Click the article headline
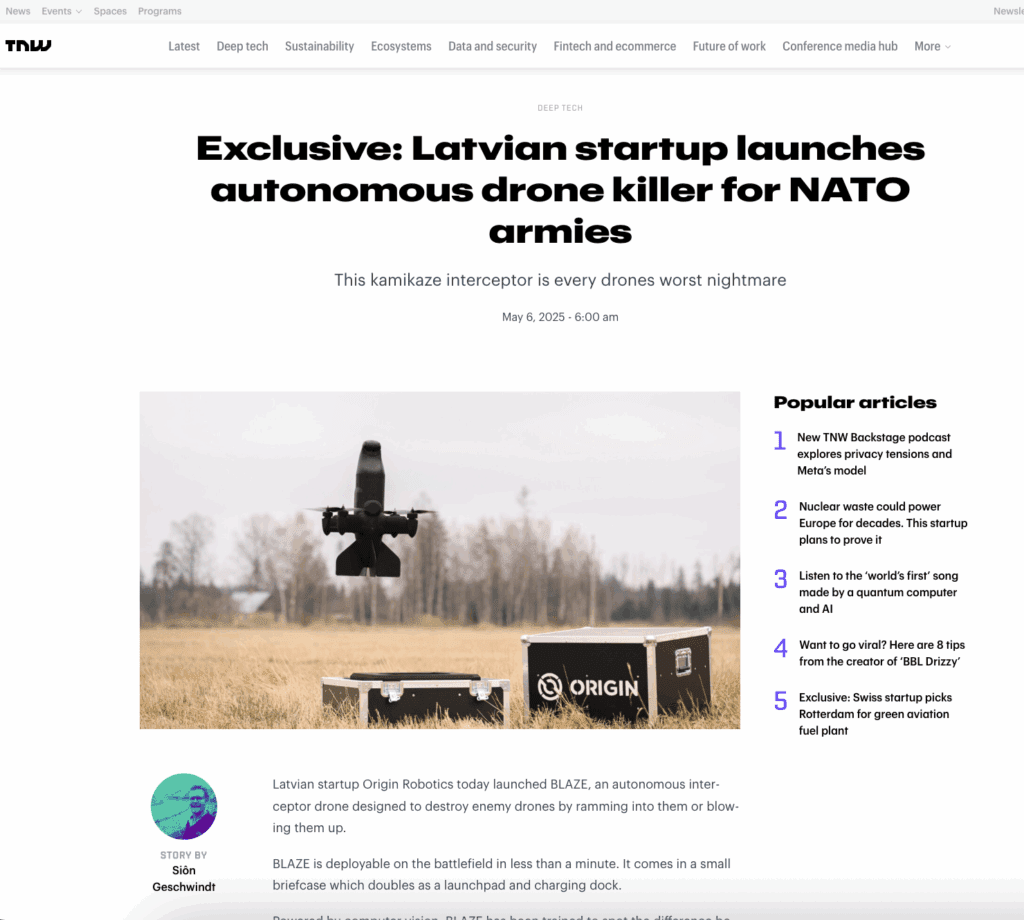 [x=560, y=189]
